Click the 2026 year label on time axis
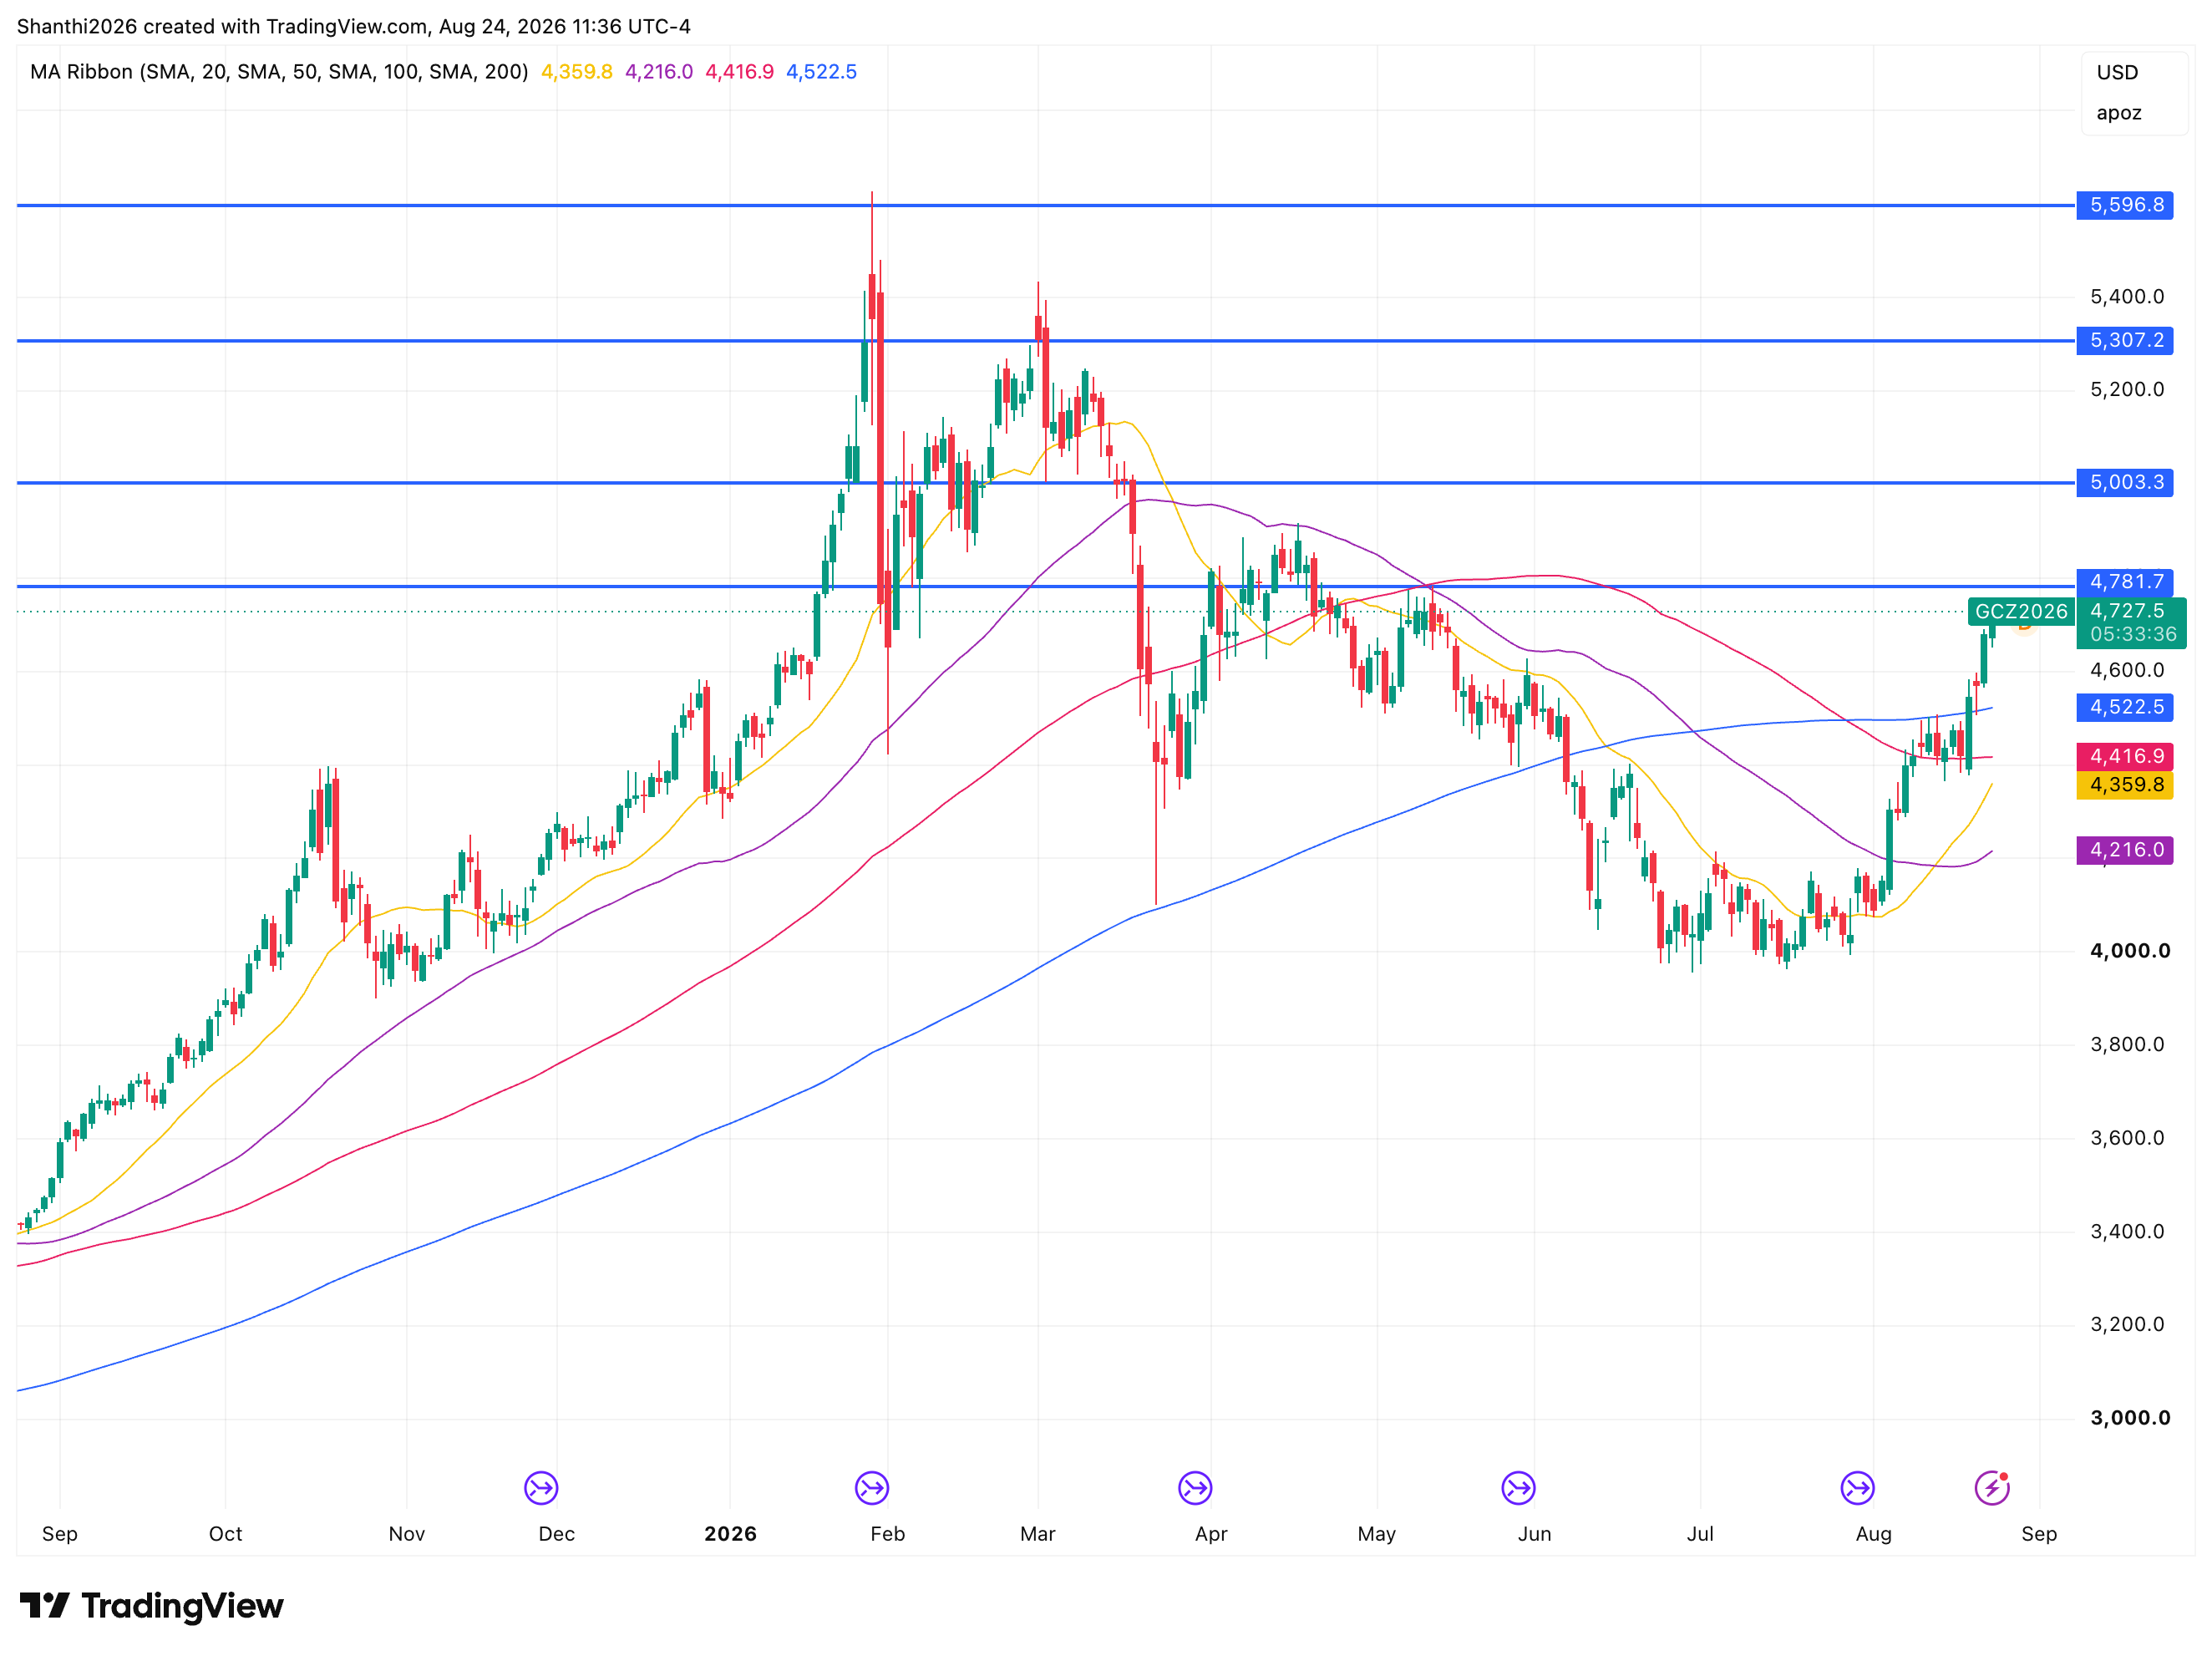2212x1656 pixels. pyautogui.click(x=730, y=1534)
